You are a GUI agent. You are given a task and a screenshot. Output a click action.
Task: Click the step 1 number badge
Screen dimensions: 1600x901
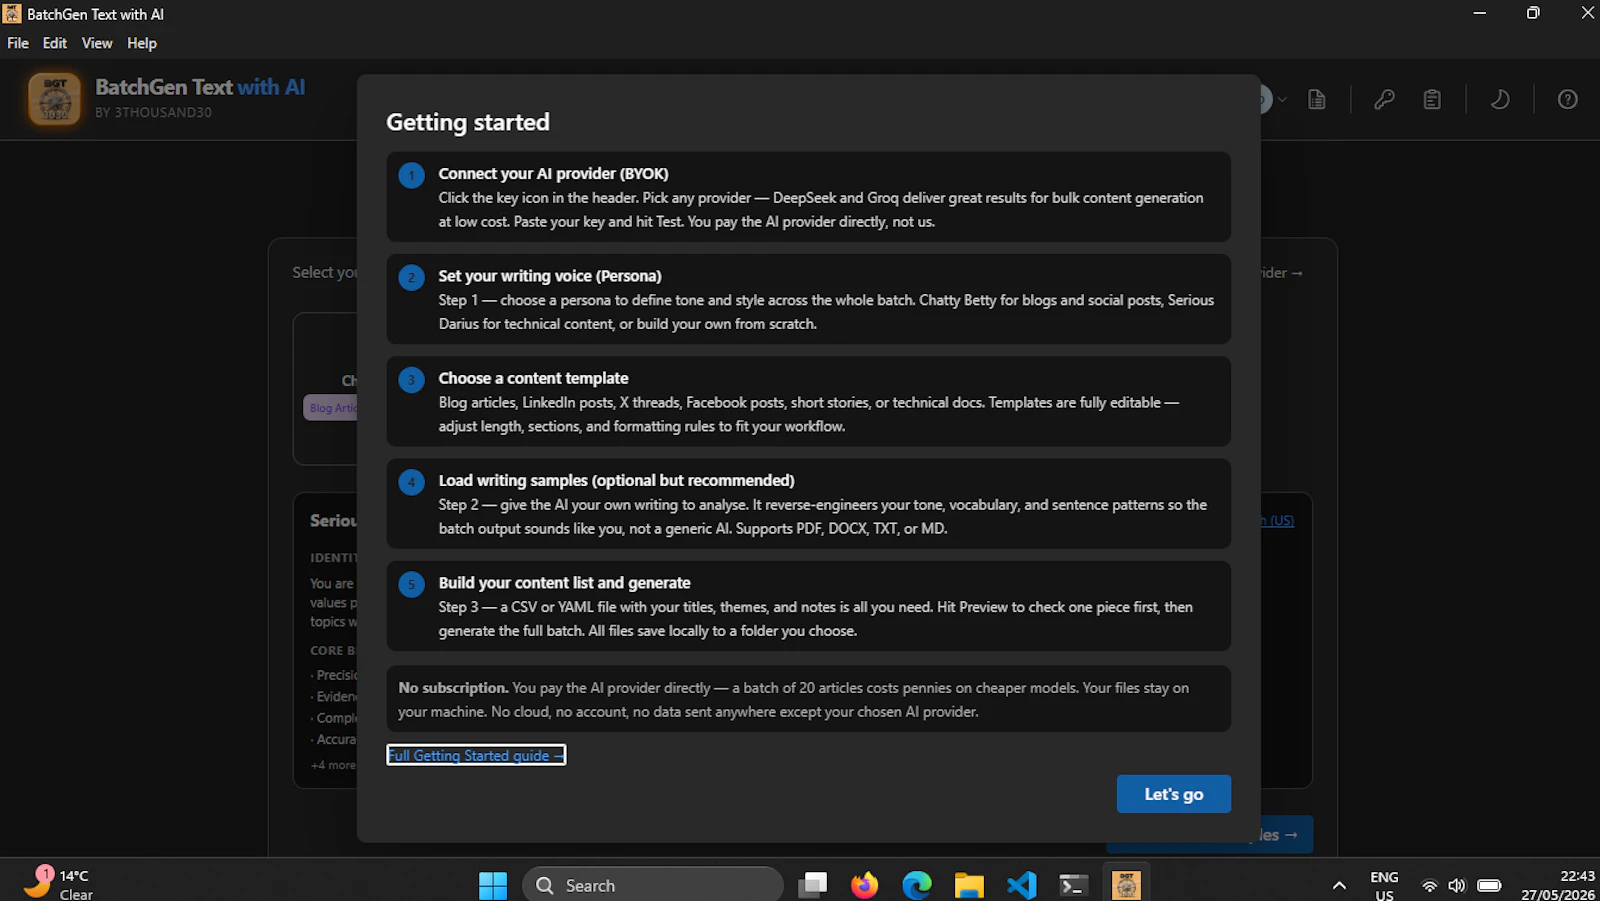(x=411, y=175)
